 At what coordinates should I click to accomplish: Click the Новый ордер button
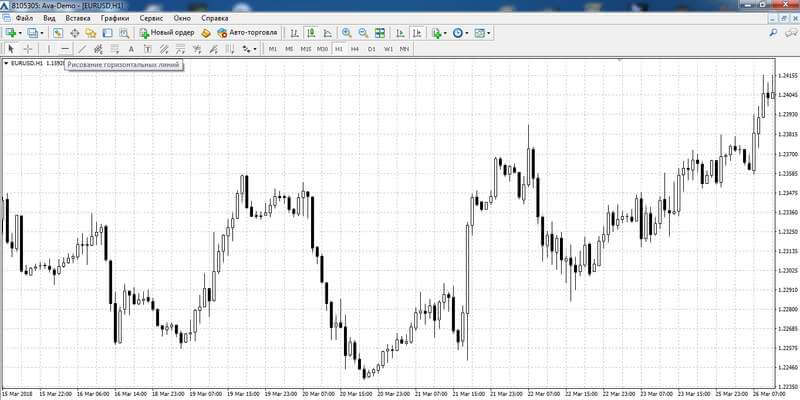167,33
